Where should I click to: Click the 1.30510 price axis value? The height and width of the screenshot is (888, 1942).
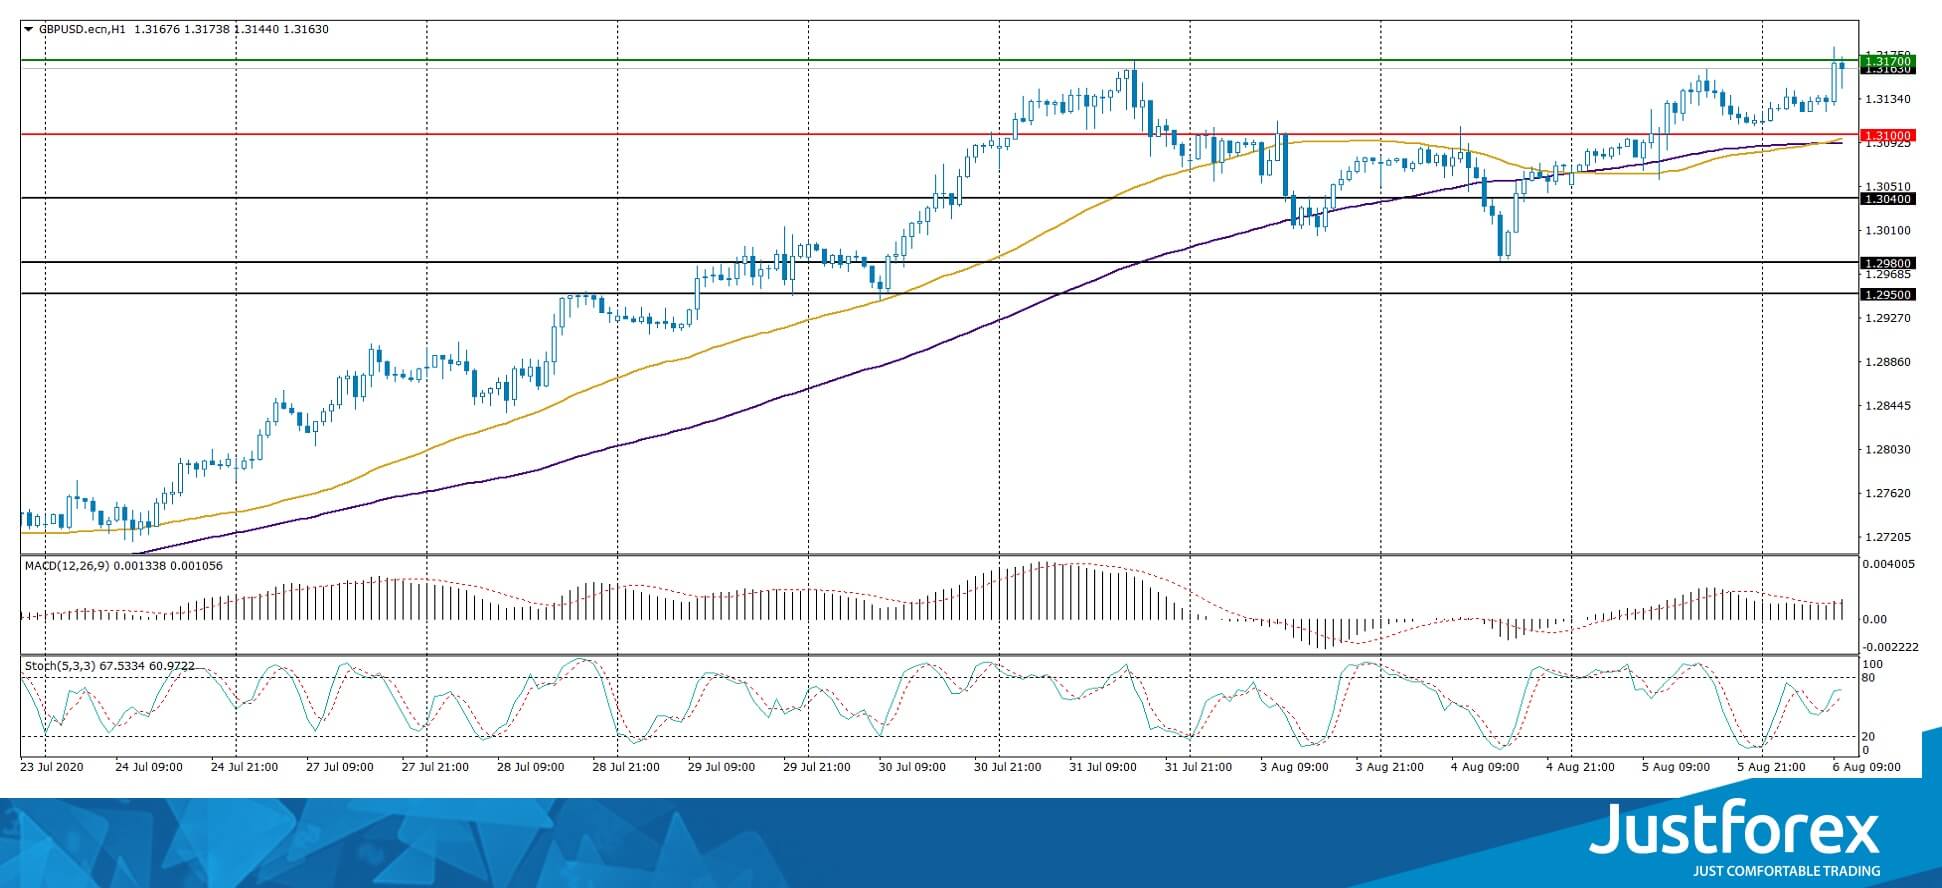[1888, 186]
